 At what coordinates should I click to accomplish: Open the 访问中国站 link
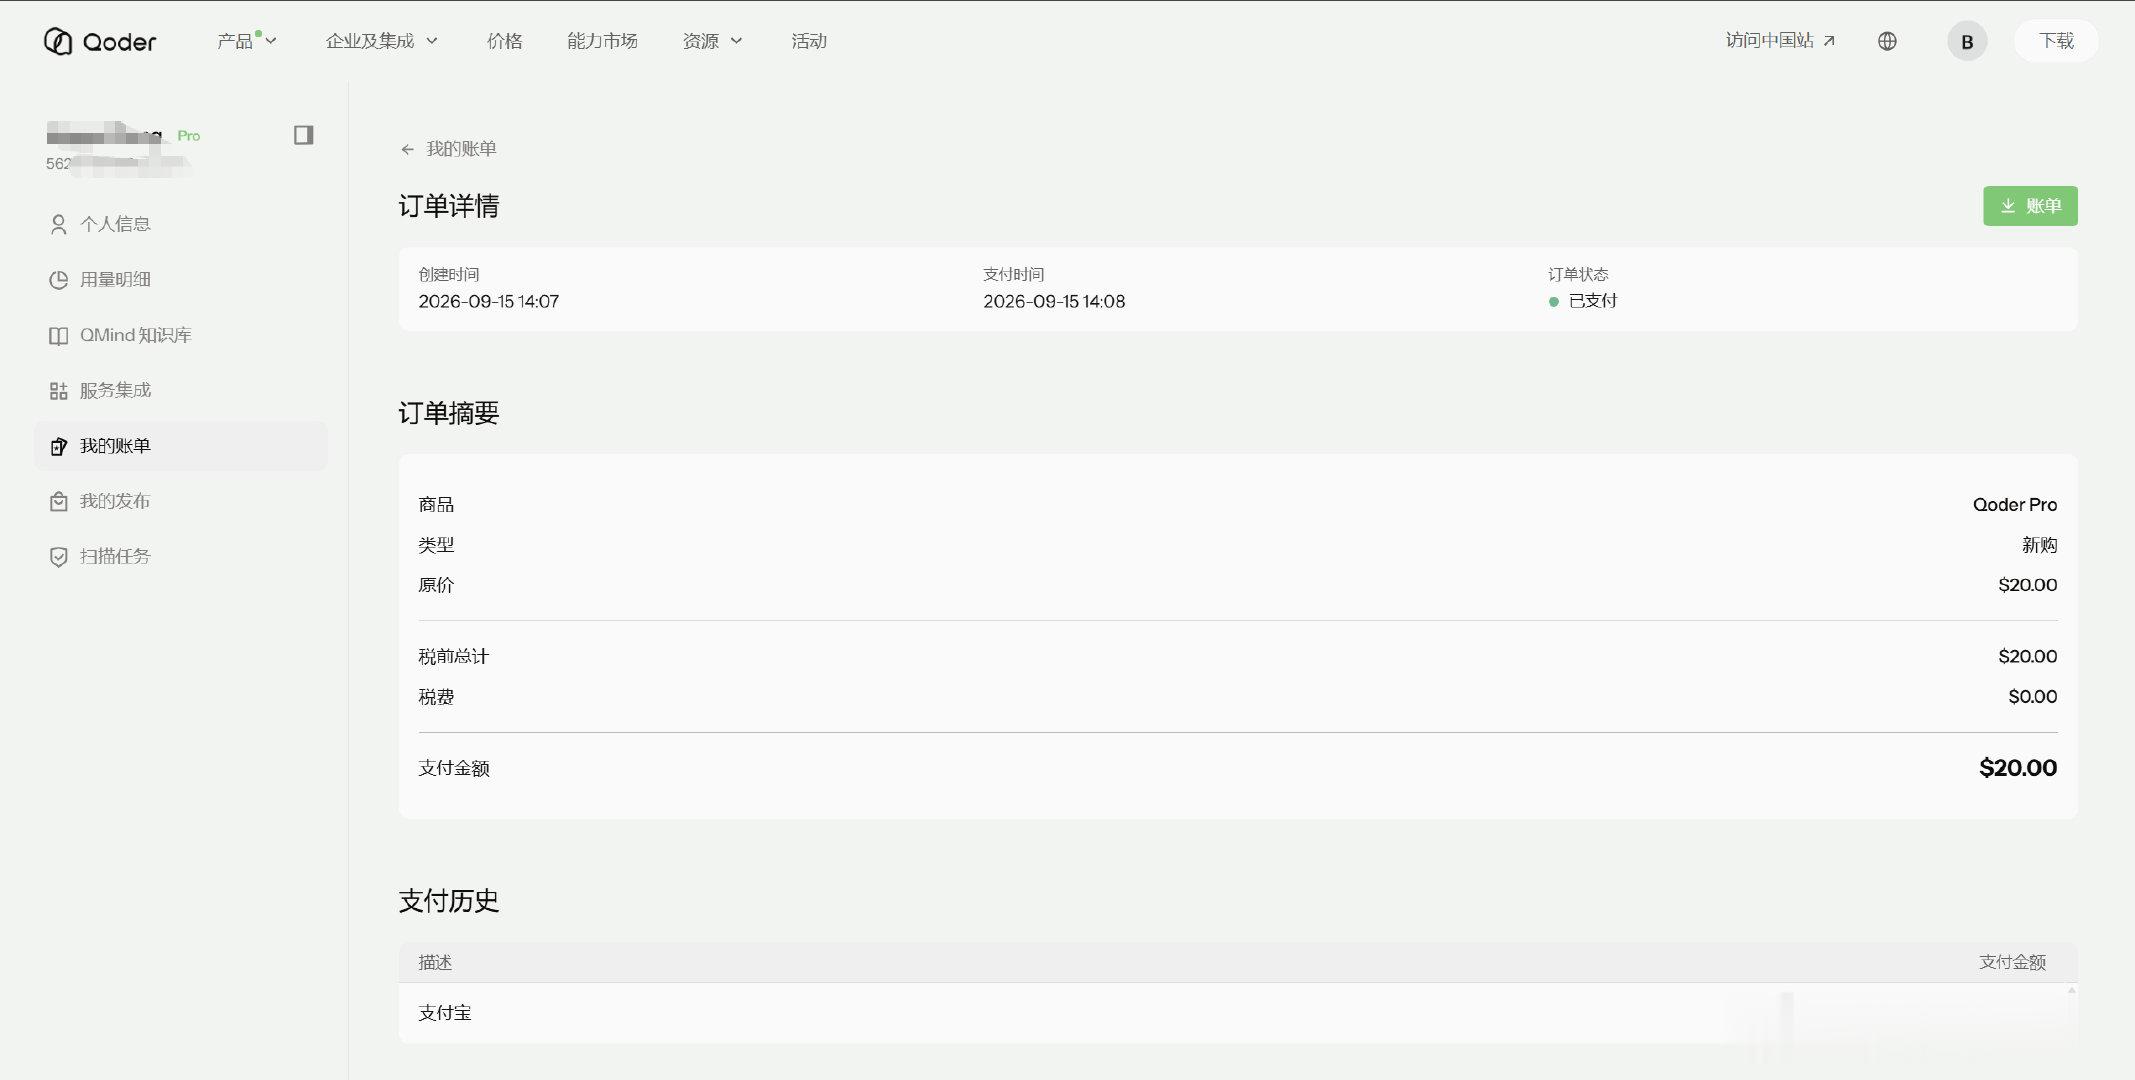1780,41
